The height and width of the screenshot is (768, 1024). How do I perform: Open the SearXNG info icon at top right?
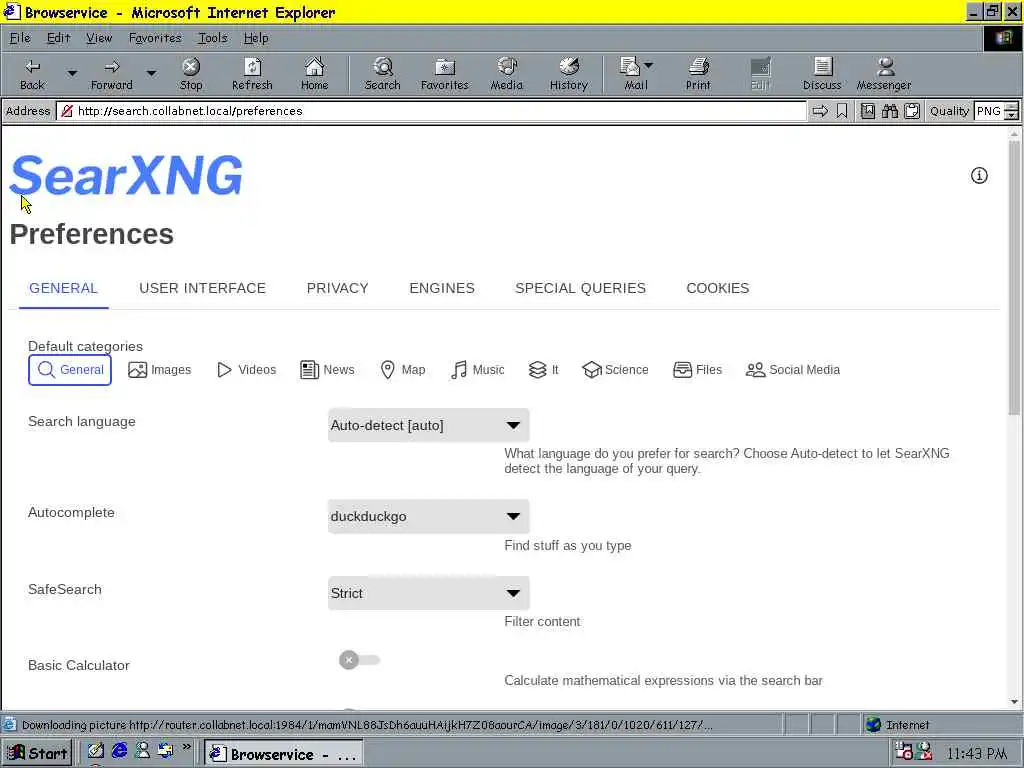[x=979, y=175]
